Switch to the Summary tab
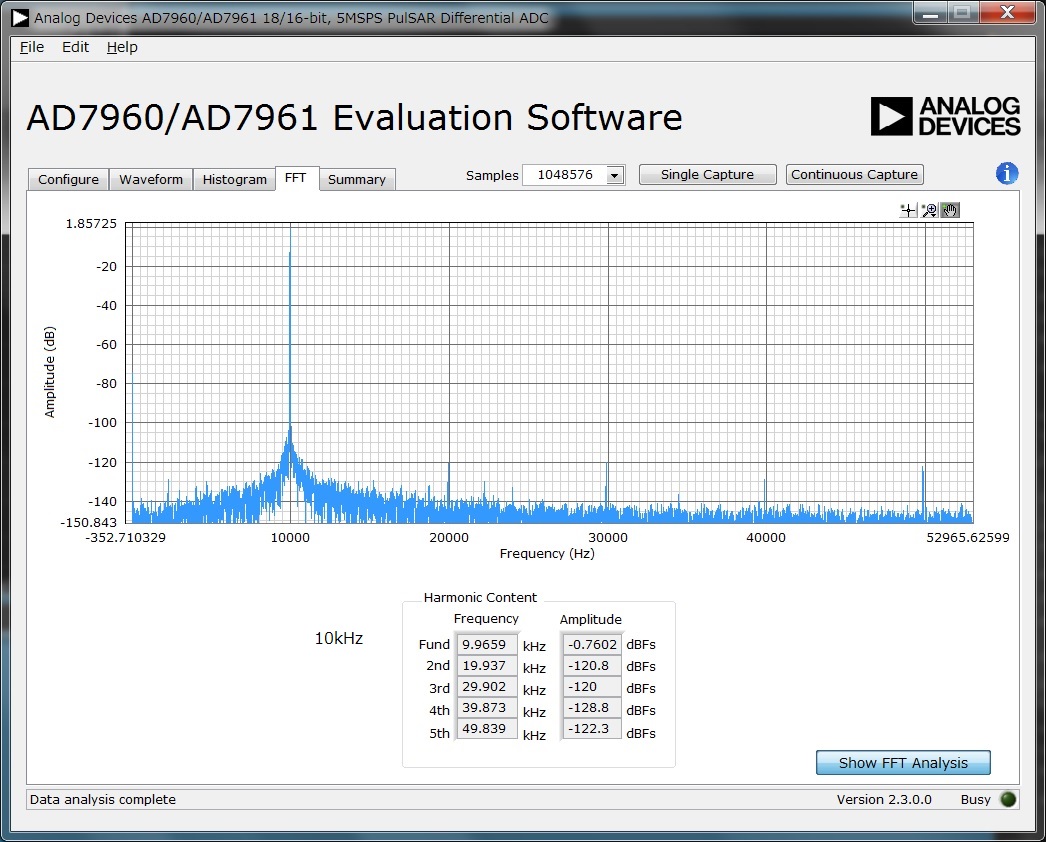 (357, 179)
